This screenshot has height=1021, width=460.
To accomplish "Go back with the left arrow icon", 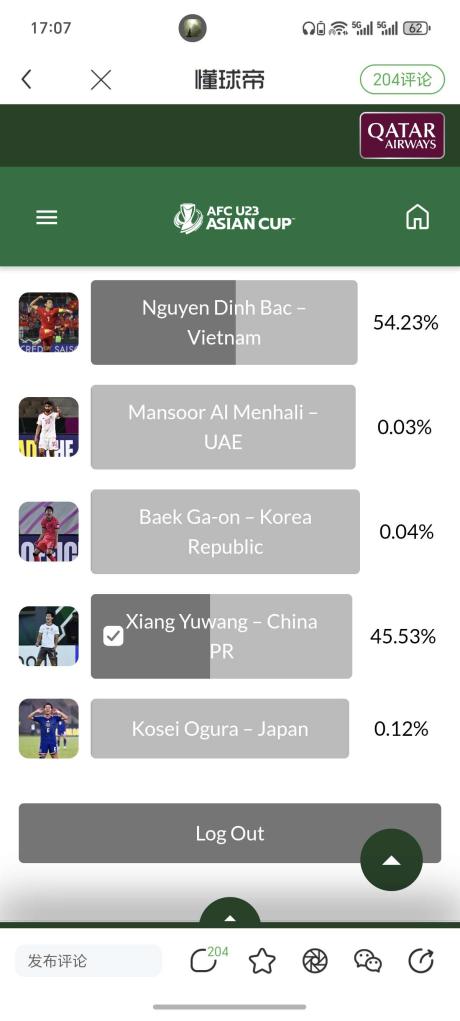I will [26, 79].
